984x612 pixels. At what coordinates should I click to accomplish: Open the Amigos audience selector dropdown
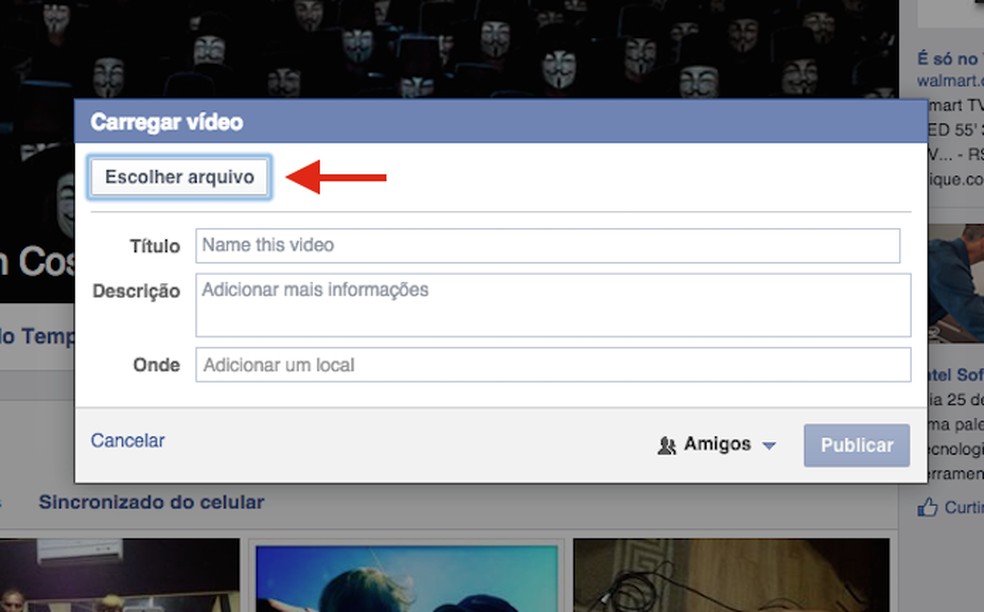pyautogui.click(x=770, y=444)
